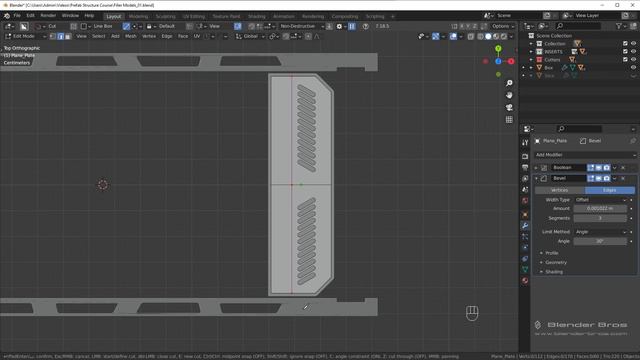Image resolution: width=640 pixels, height=360 pixels.
Task: Open the Tool properties tab icon
Action: pyautogui.click(x=525, y=142)
